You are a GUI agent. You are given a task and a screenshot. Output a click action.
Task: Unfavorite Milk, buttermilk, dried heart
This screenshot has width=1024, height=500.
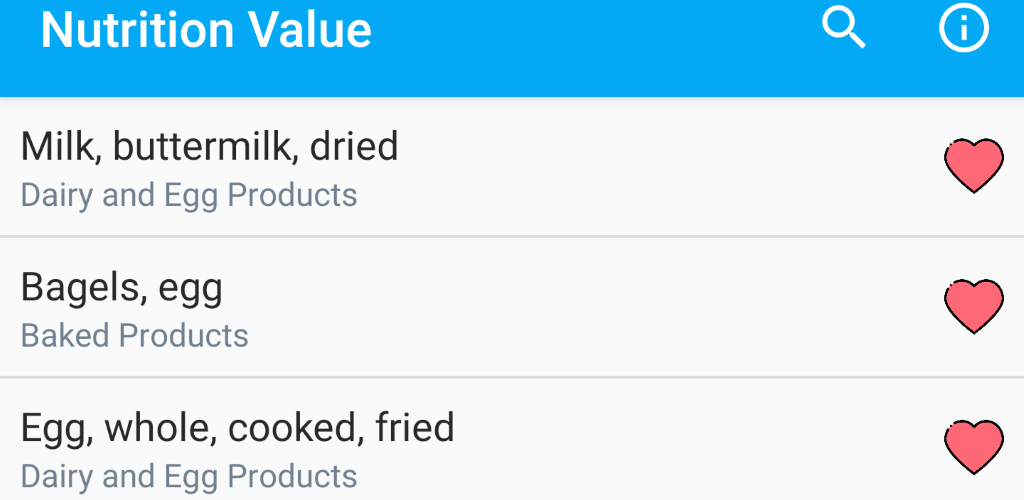click(x=974, y=166)
